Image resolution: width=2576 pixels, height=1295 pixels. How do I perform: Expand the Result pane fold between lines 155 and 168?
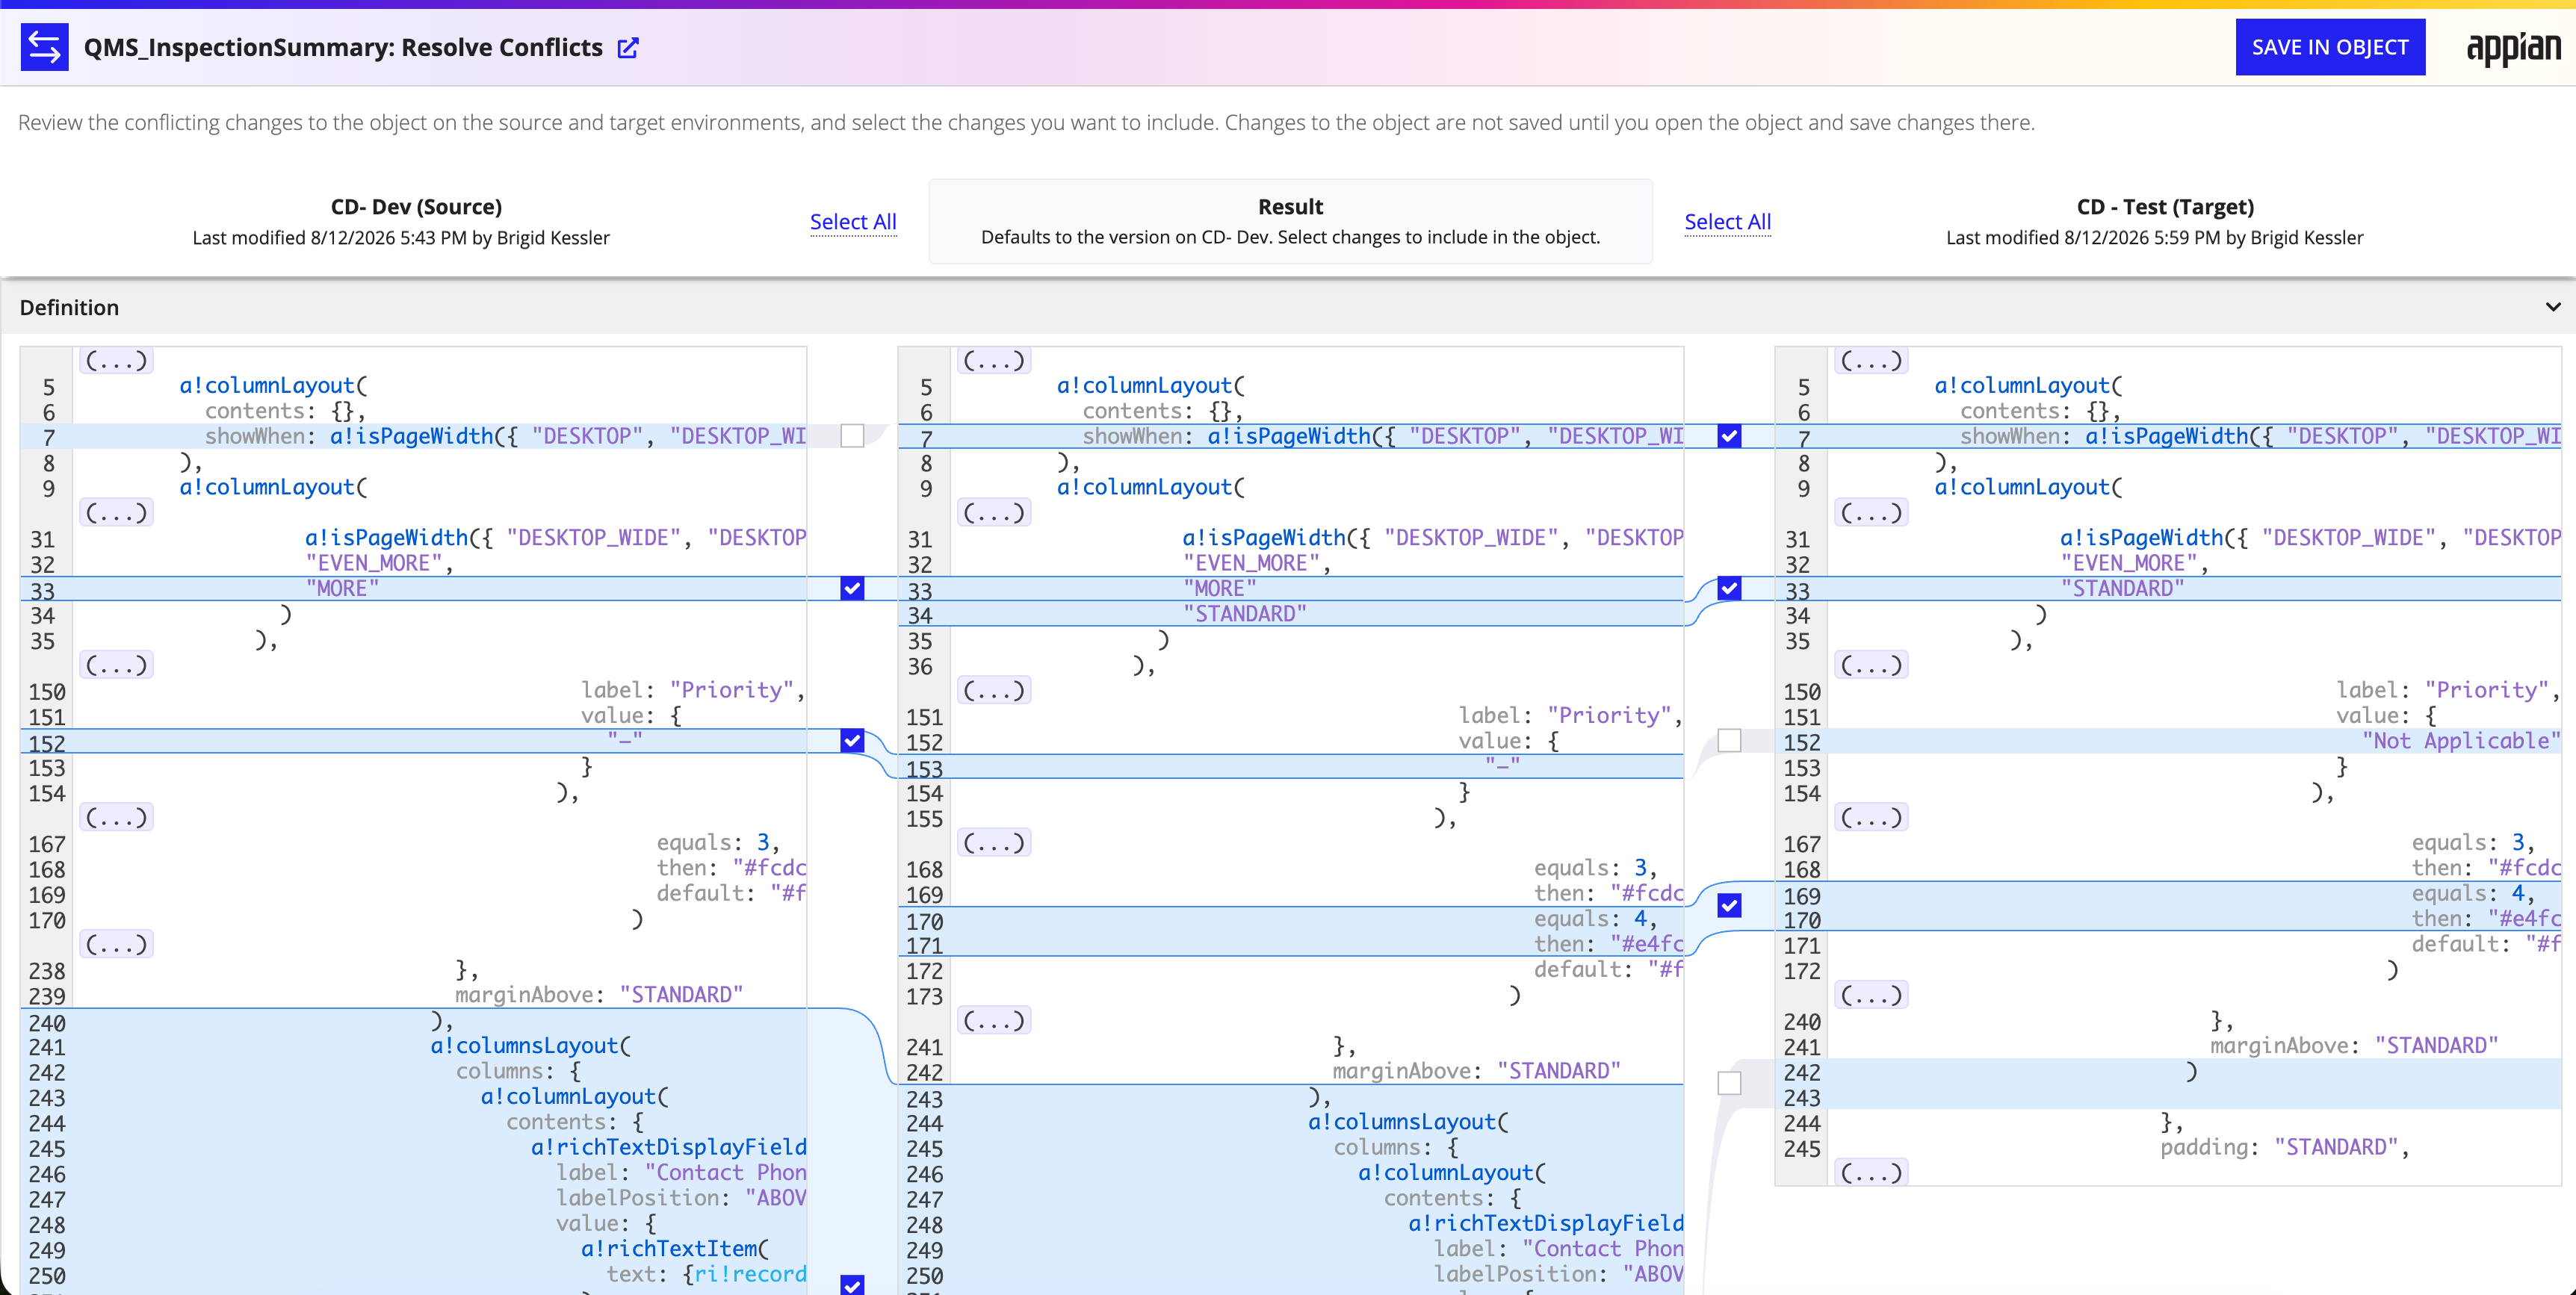pos(994,843)
